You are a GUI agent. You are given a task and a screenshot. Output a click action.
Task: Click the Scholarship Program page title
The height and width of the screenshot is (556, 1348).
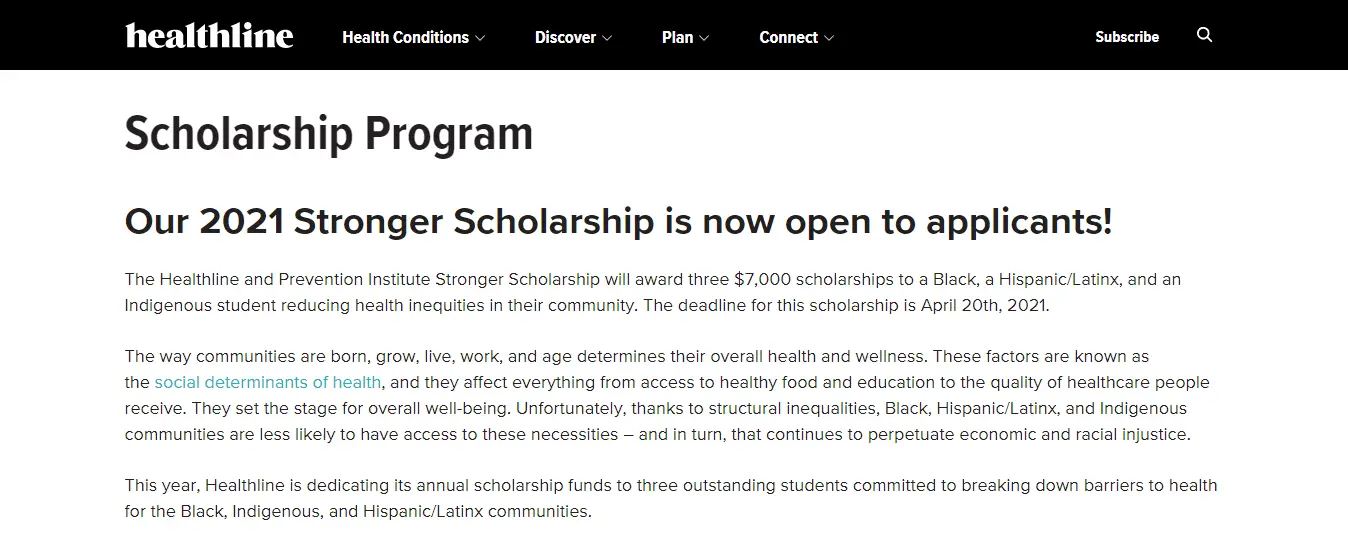pos(328,134)
